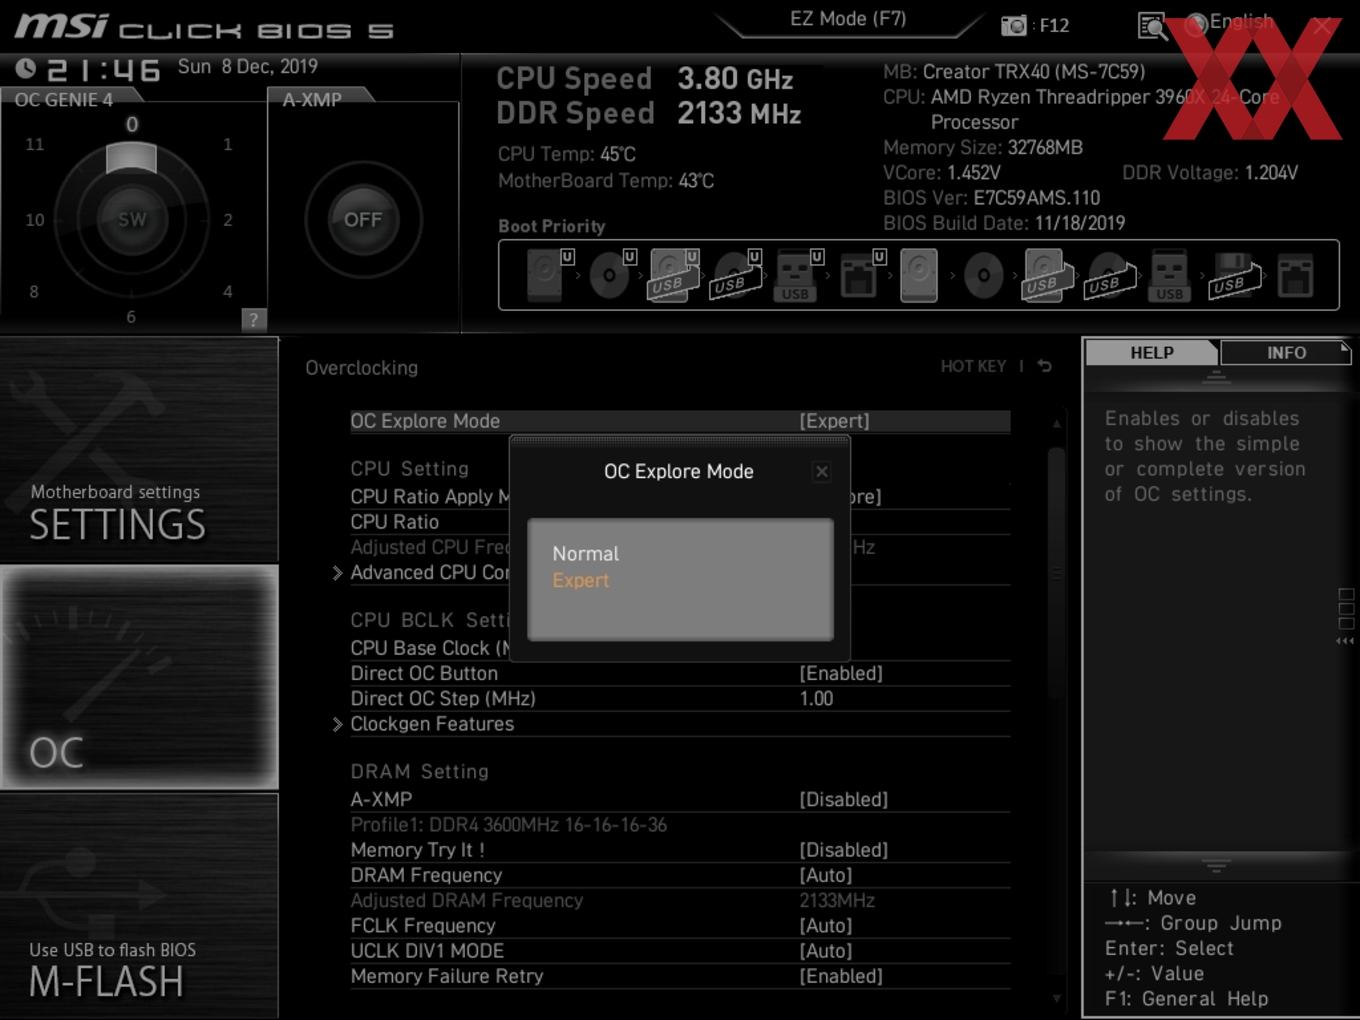Switch to the HELP tab
The height and width of the screenshot is (1020, 1360).
tap(1152, 353)
